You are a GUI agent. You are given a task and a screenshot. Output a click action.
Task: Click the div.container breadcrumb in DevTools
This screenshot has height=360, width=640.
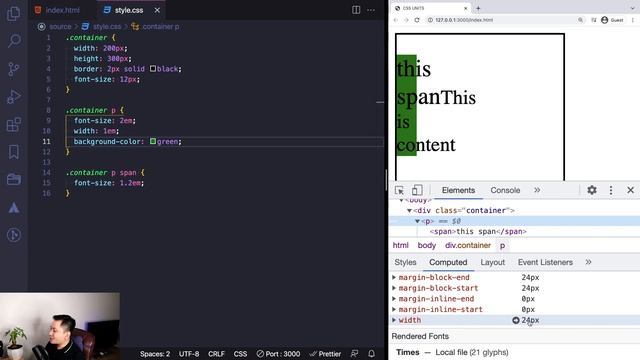click(x=468, y=245)
